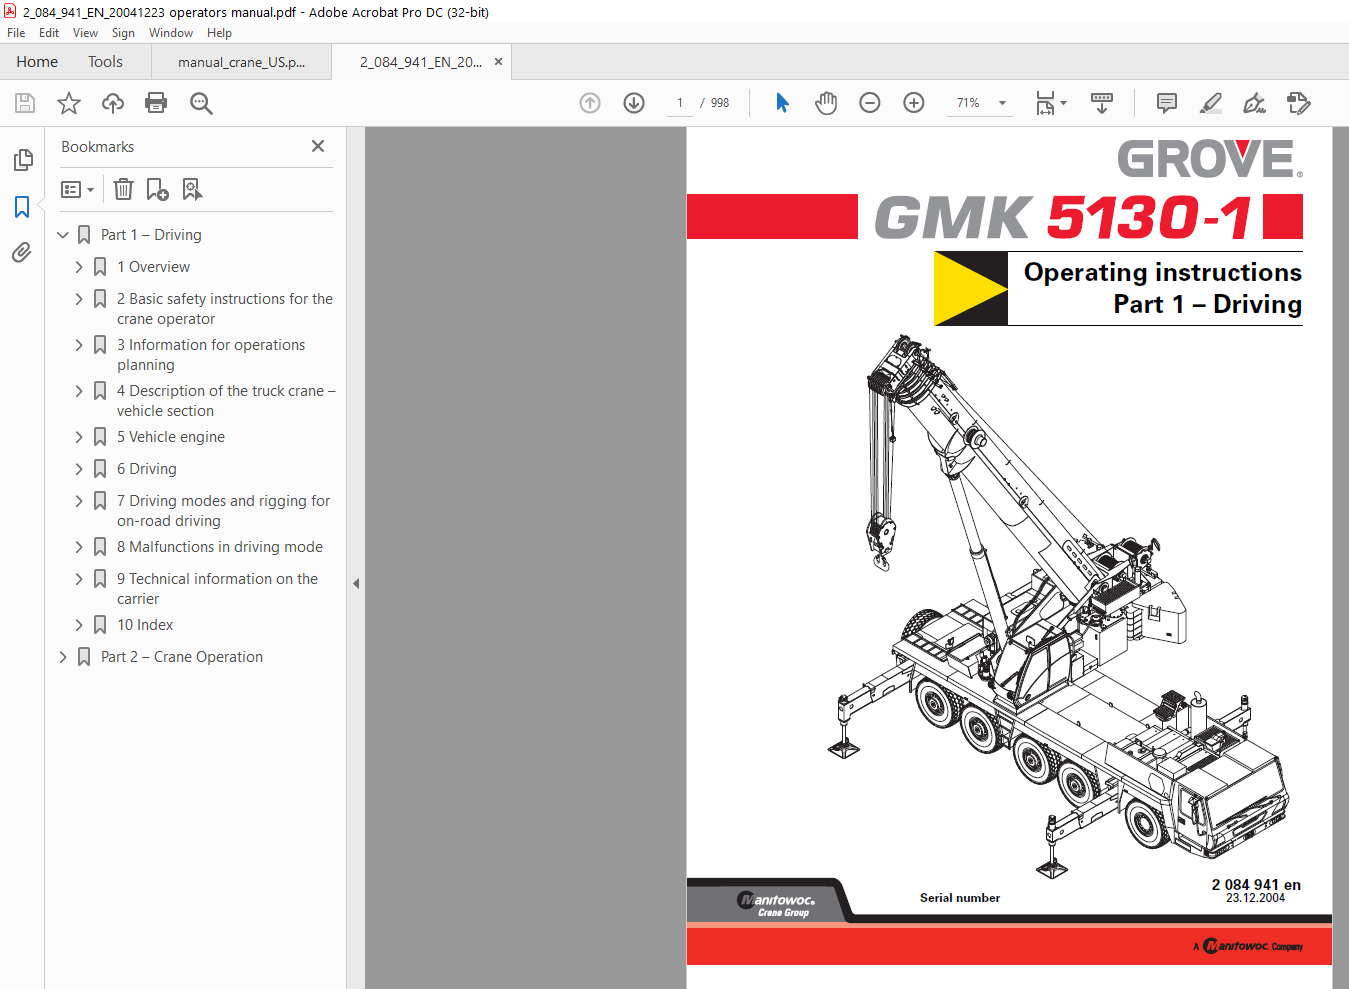
Task: Click the scrolling mode keyboard icon
Action: (1102, 103)
